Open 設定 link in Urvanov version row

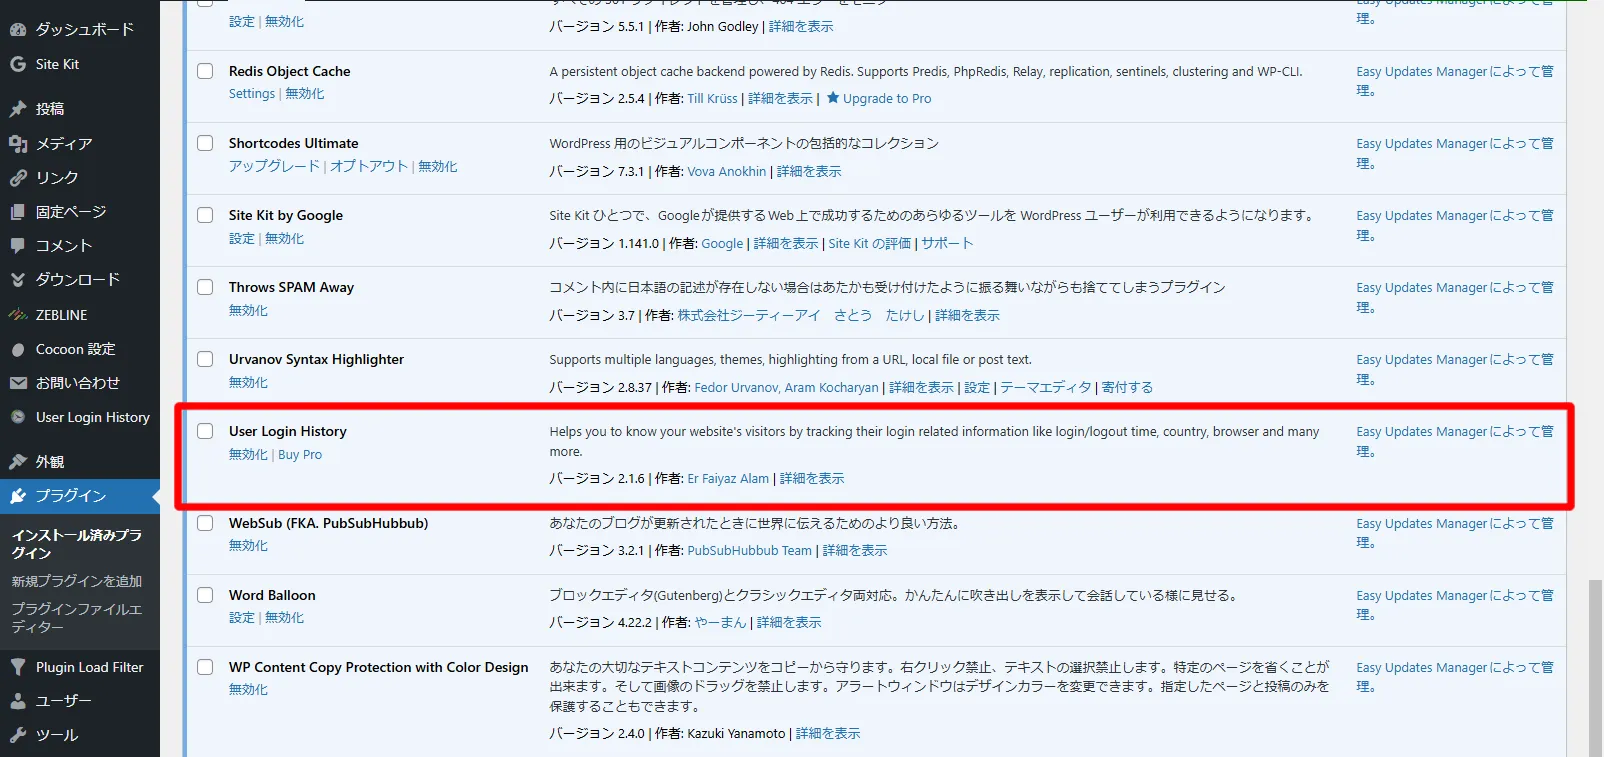[977, 387]
